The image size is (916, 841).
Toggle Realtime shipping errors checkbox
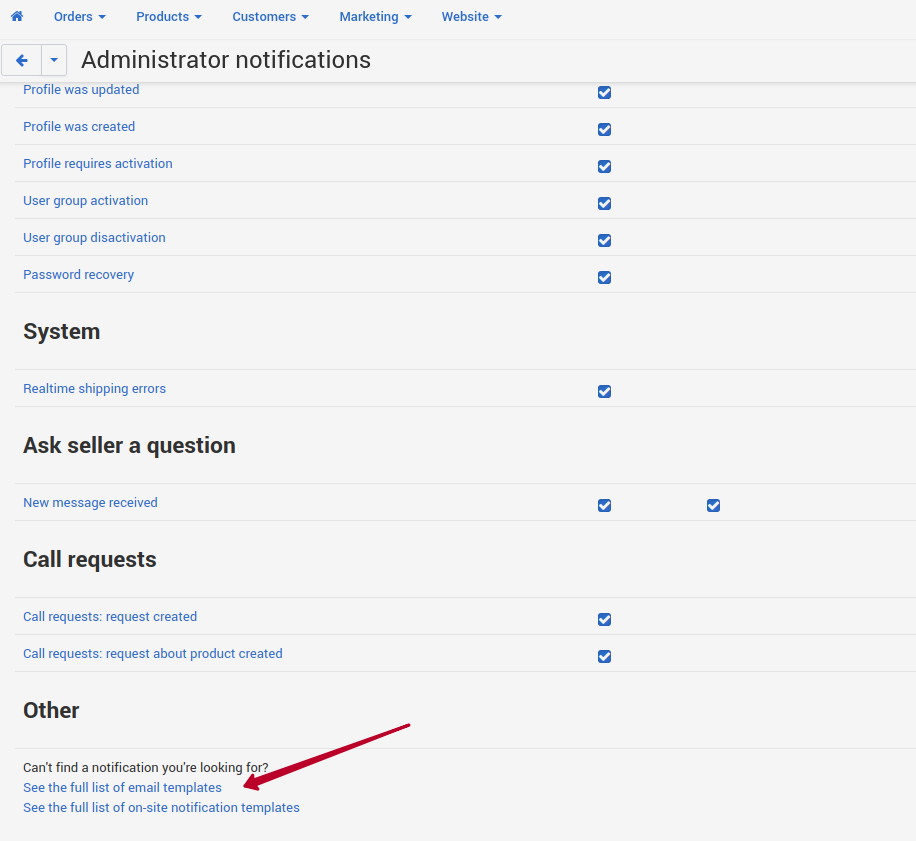tap(605, 391)
